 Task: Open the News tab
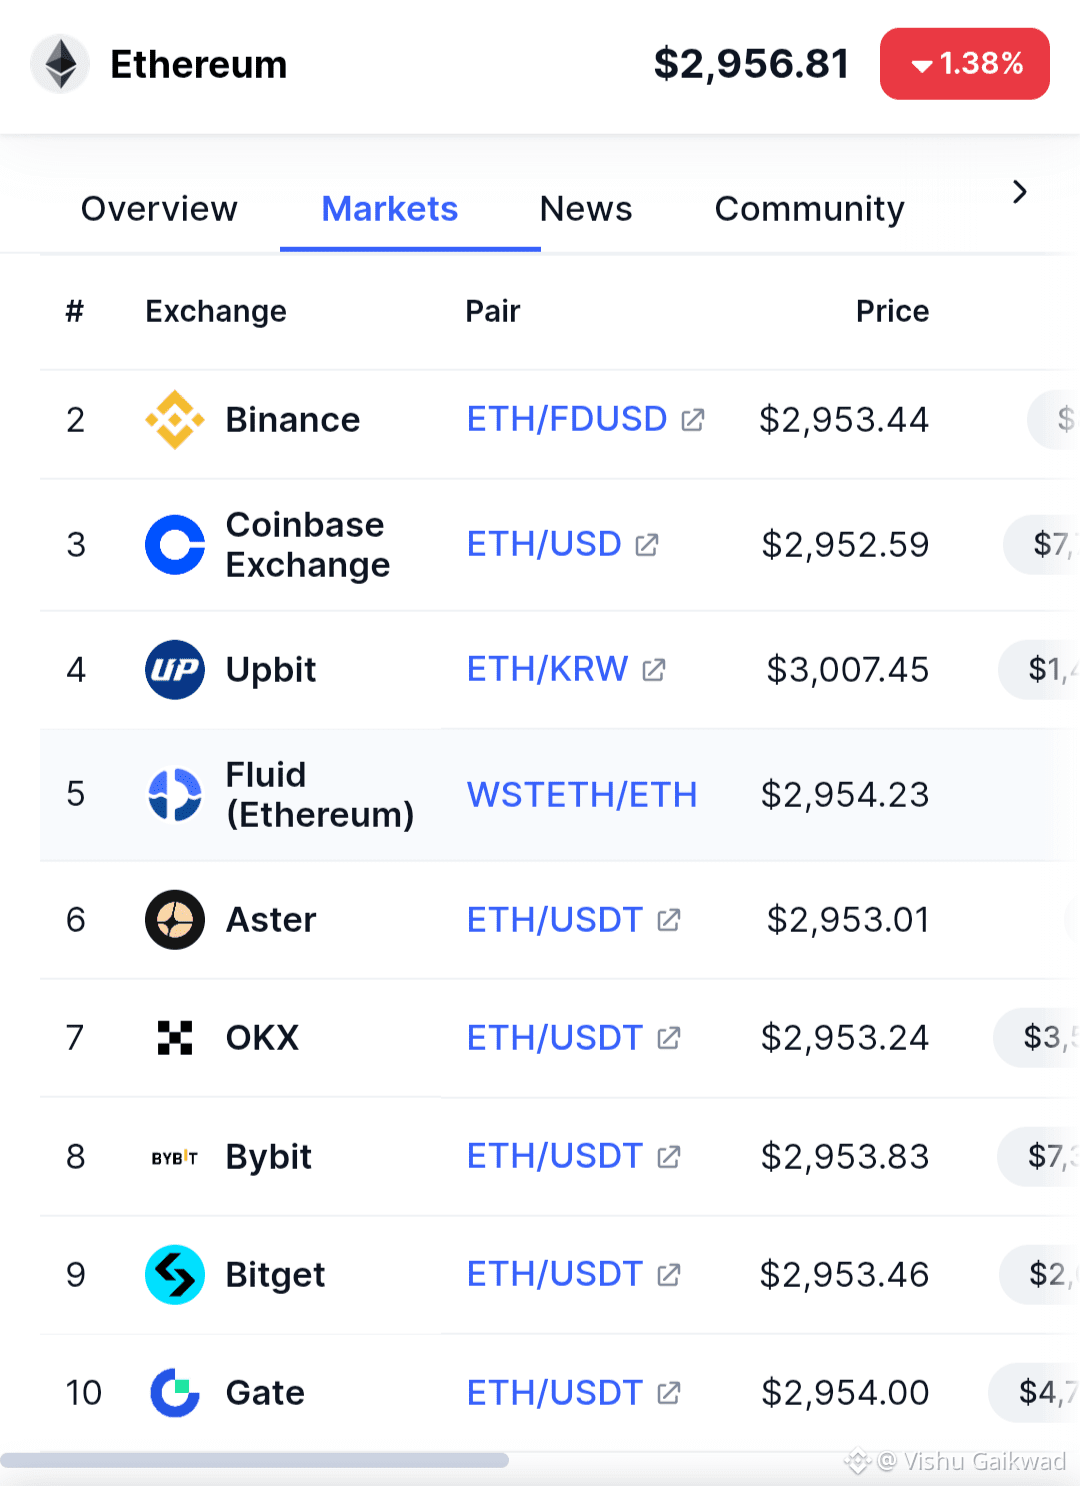586,209
